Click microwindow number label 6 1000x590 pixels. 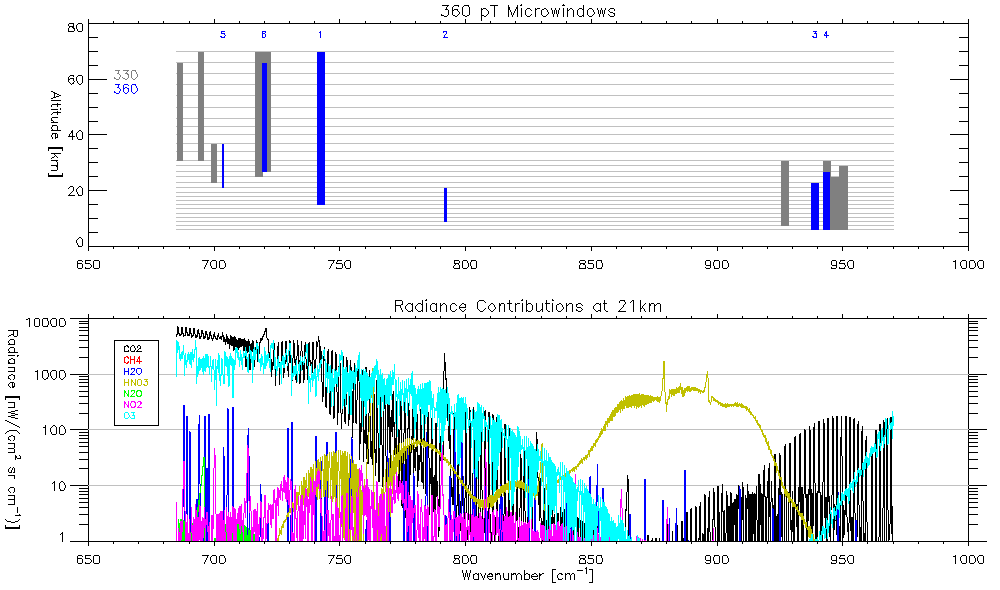tap(264, 36)
